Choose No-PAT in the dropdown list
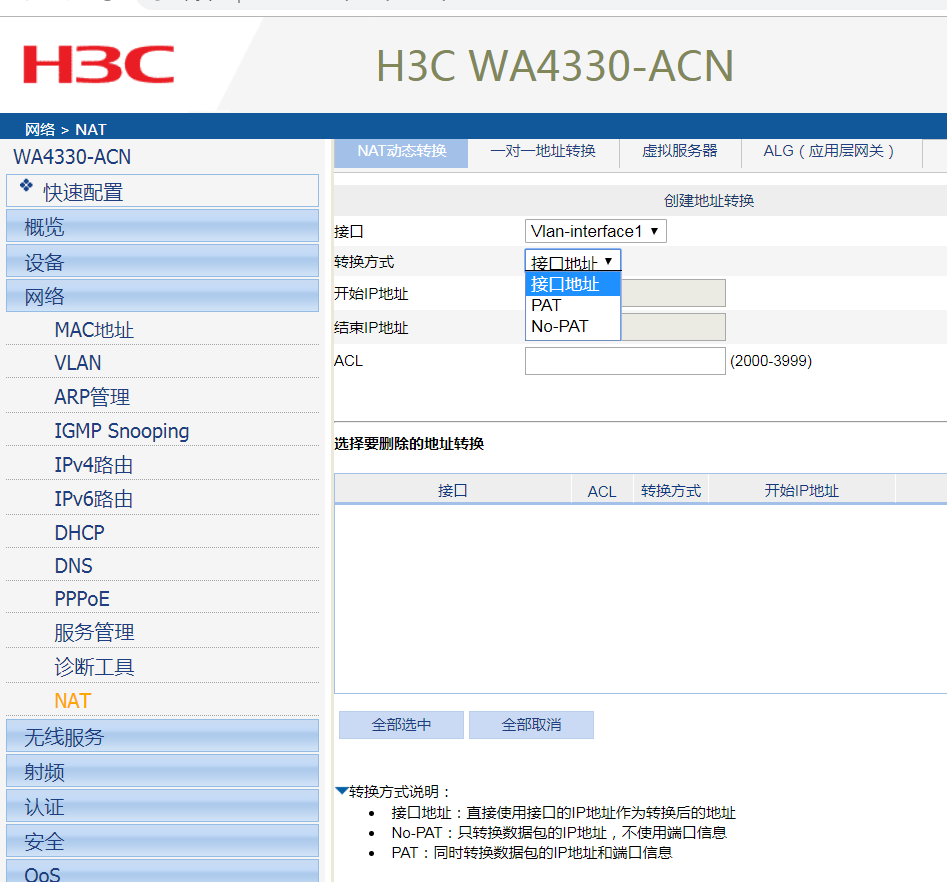 click(x=573, y=326)
